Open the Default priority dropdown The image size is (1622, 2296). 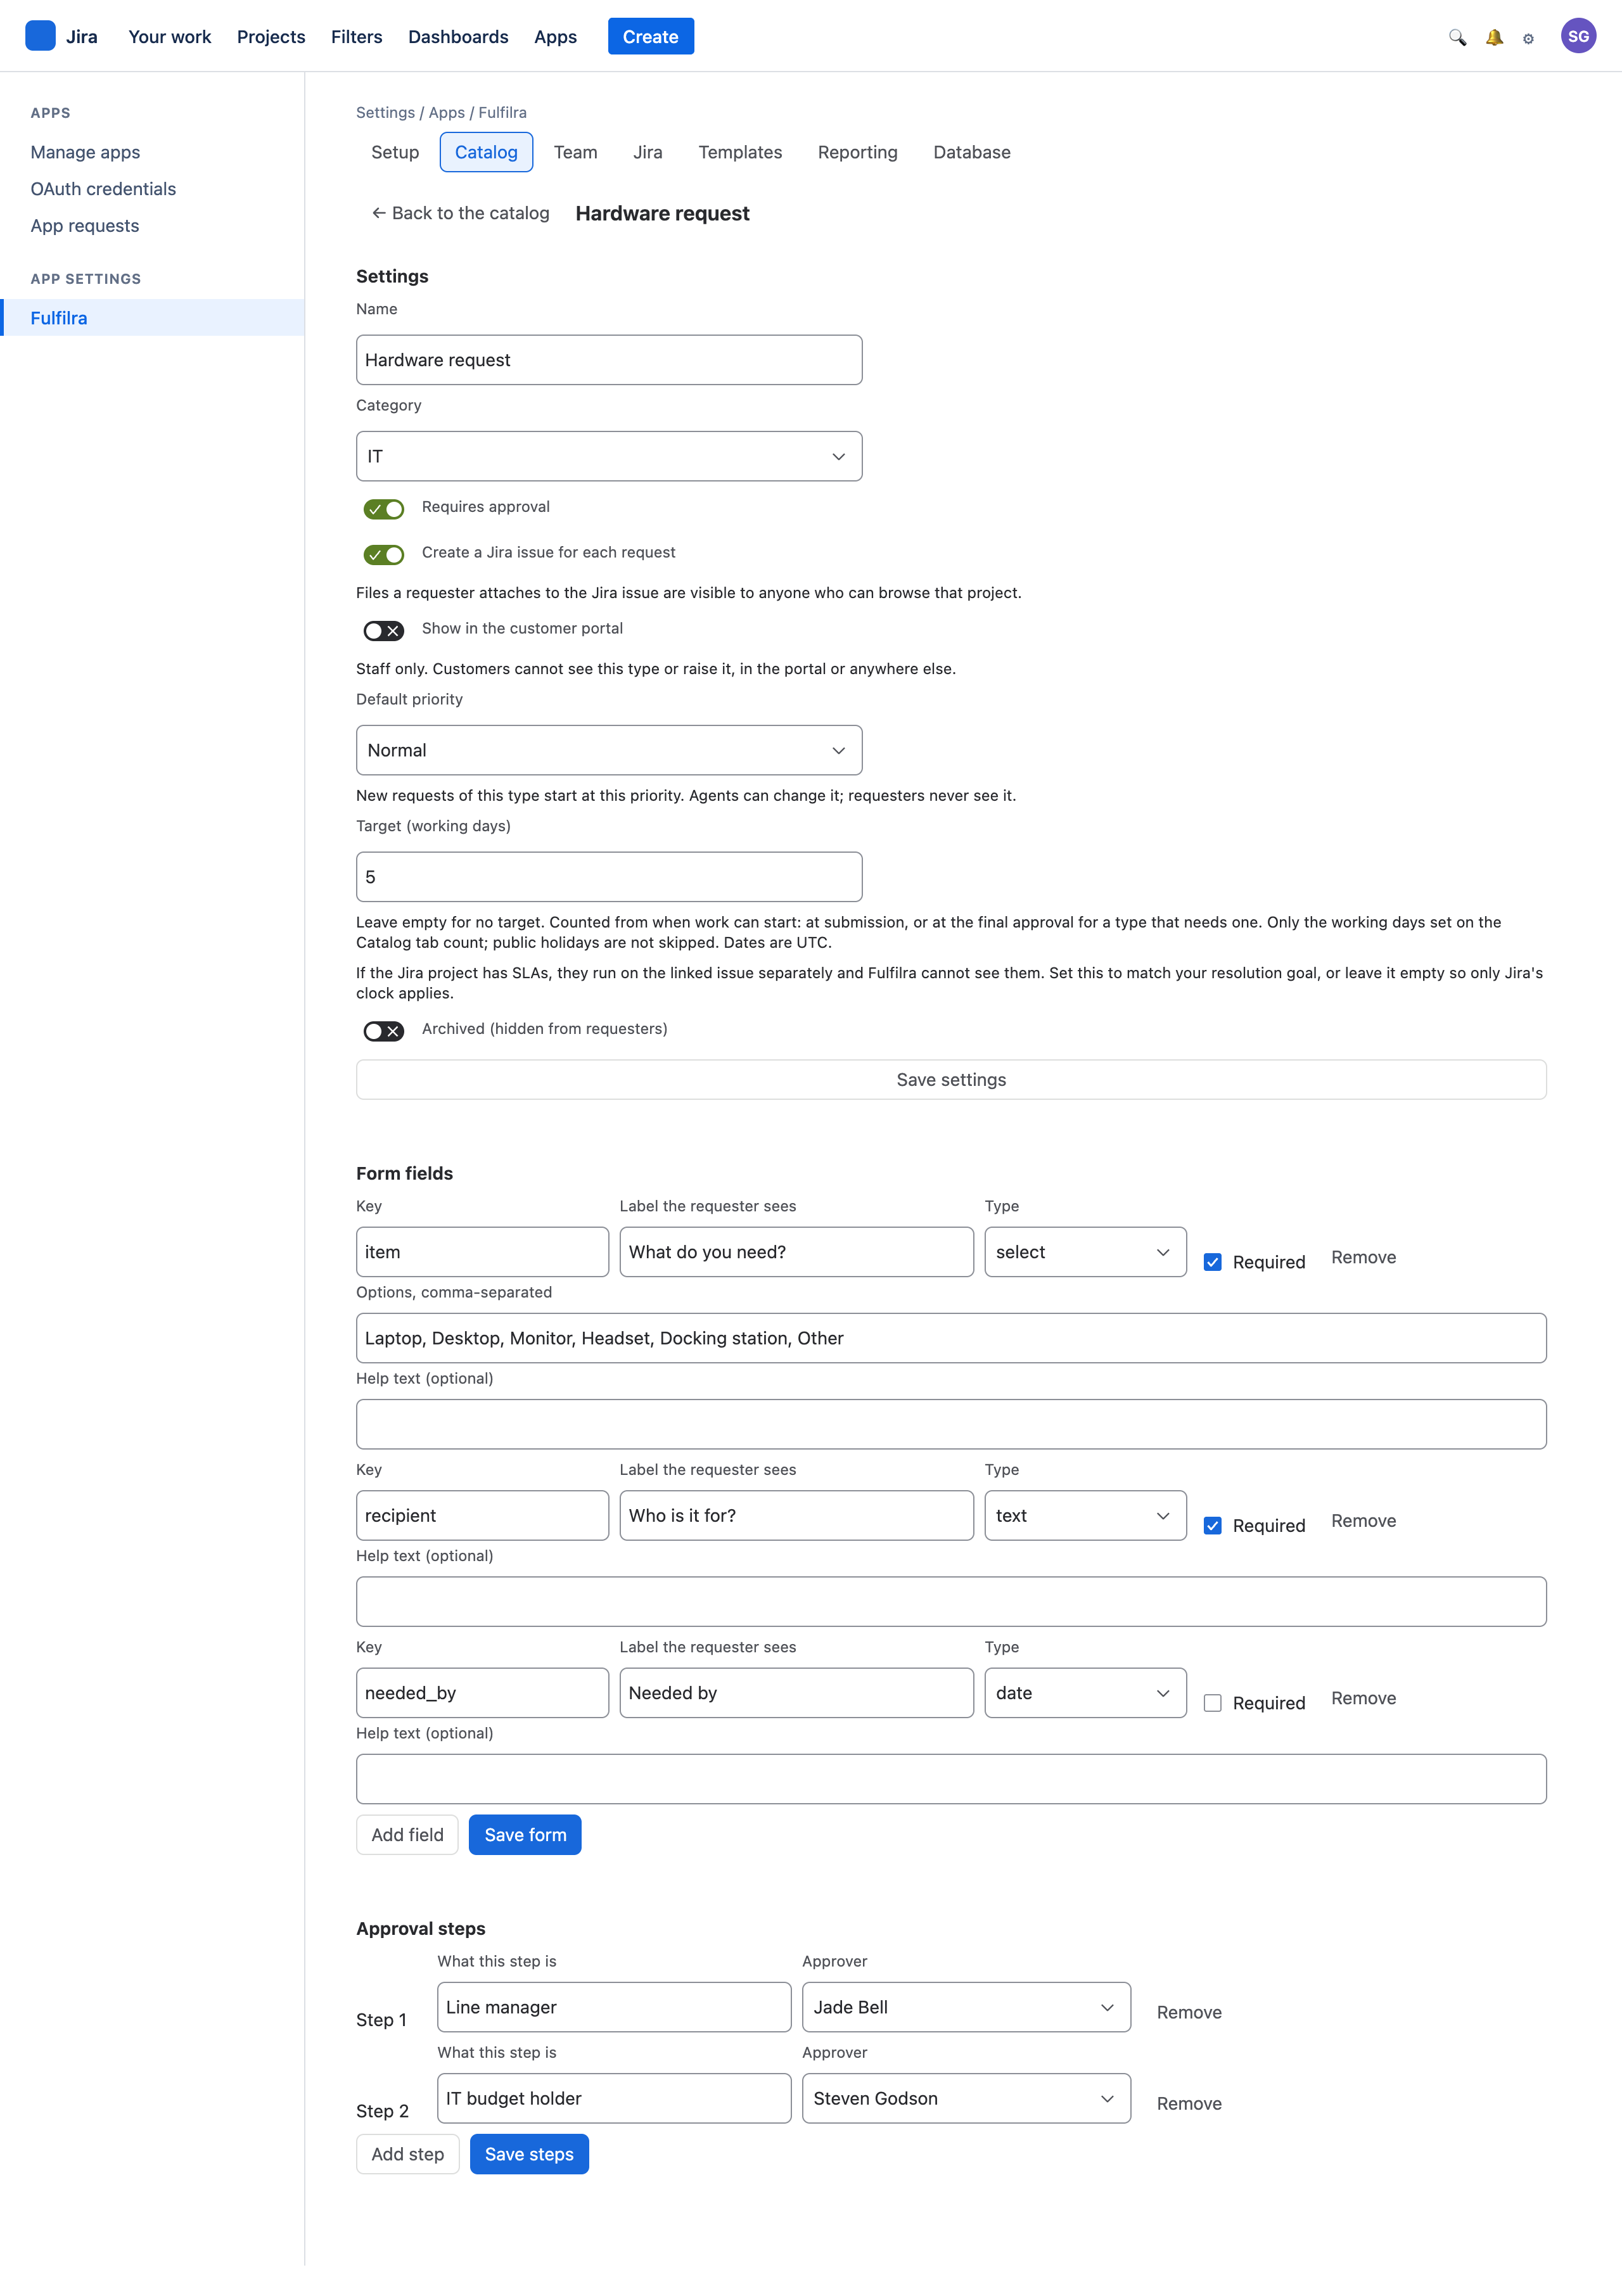point(609,750)
